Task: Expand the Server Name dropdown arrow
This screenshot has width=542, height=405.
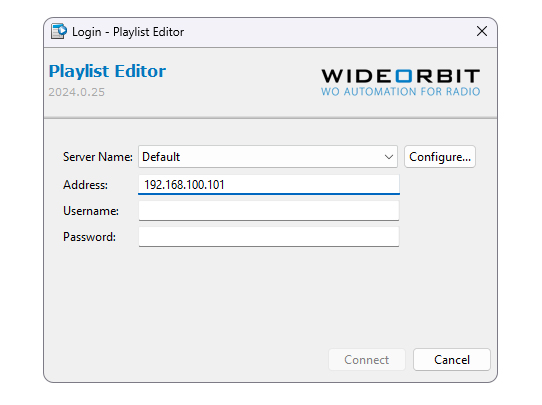Action: [389, 157]
